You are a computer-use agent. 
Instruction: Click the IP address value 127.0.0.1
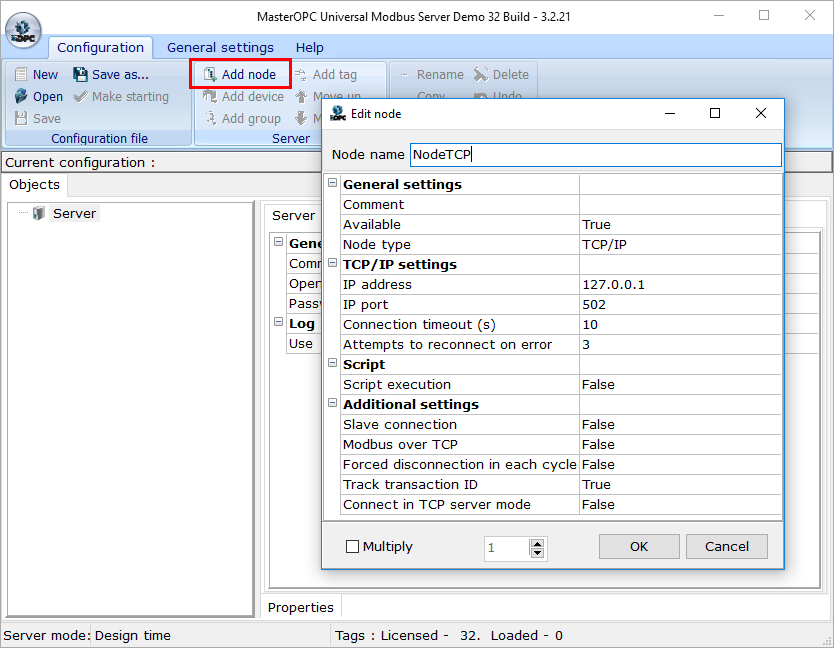(x=680, y=285)
